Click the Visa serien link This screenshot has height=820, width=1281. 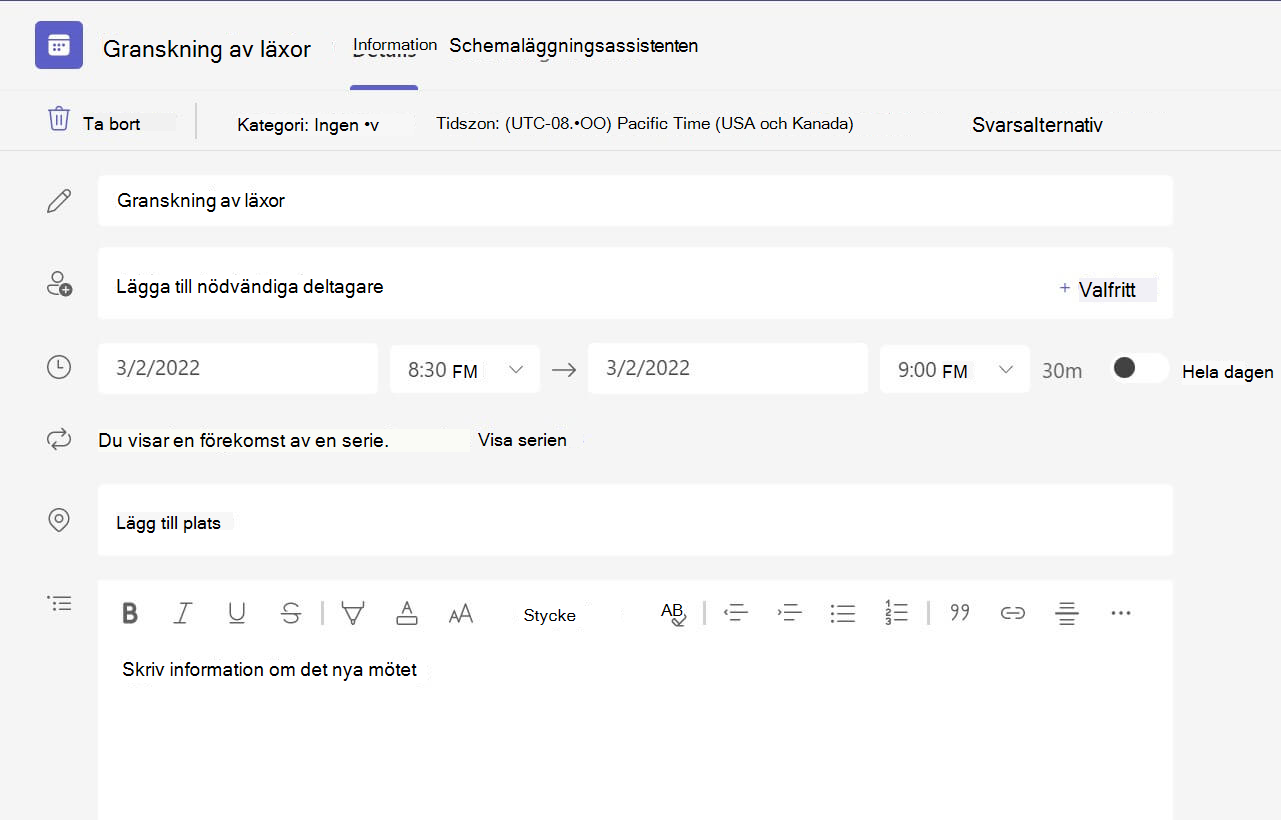(x=522, y=440)
